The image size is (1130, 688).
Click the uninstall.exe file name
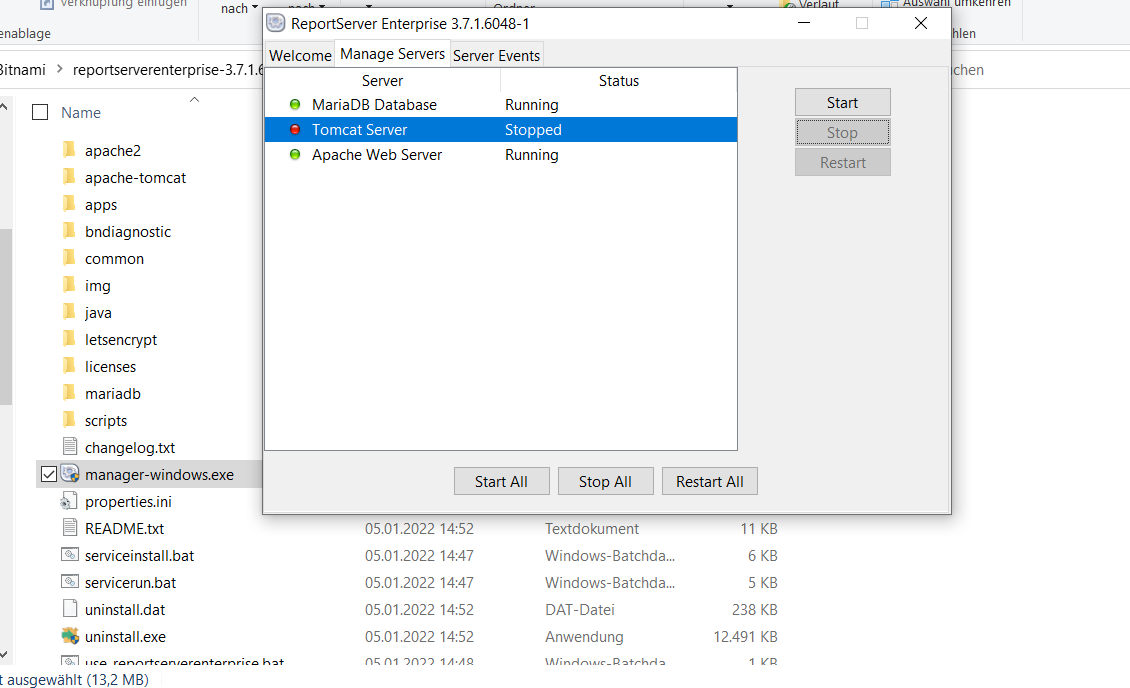click(x=125, y=636)
